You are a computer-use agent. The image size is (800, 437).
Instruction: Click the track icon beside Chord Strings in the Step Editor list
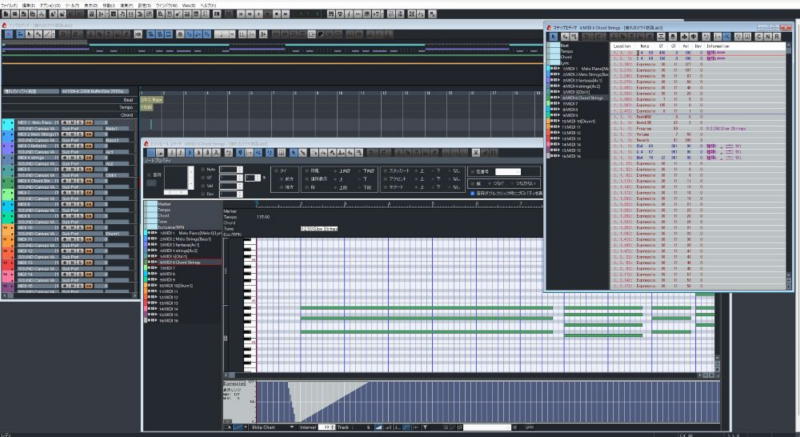click(555, 98)
